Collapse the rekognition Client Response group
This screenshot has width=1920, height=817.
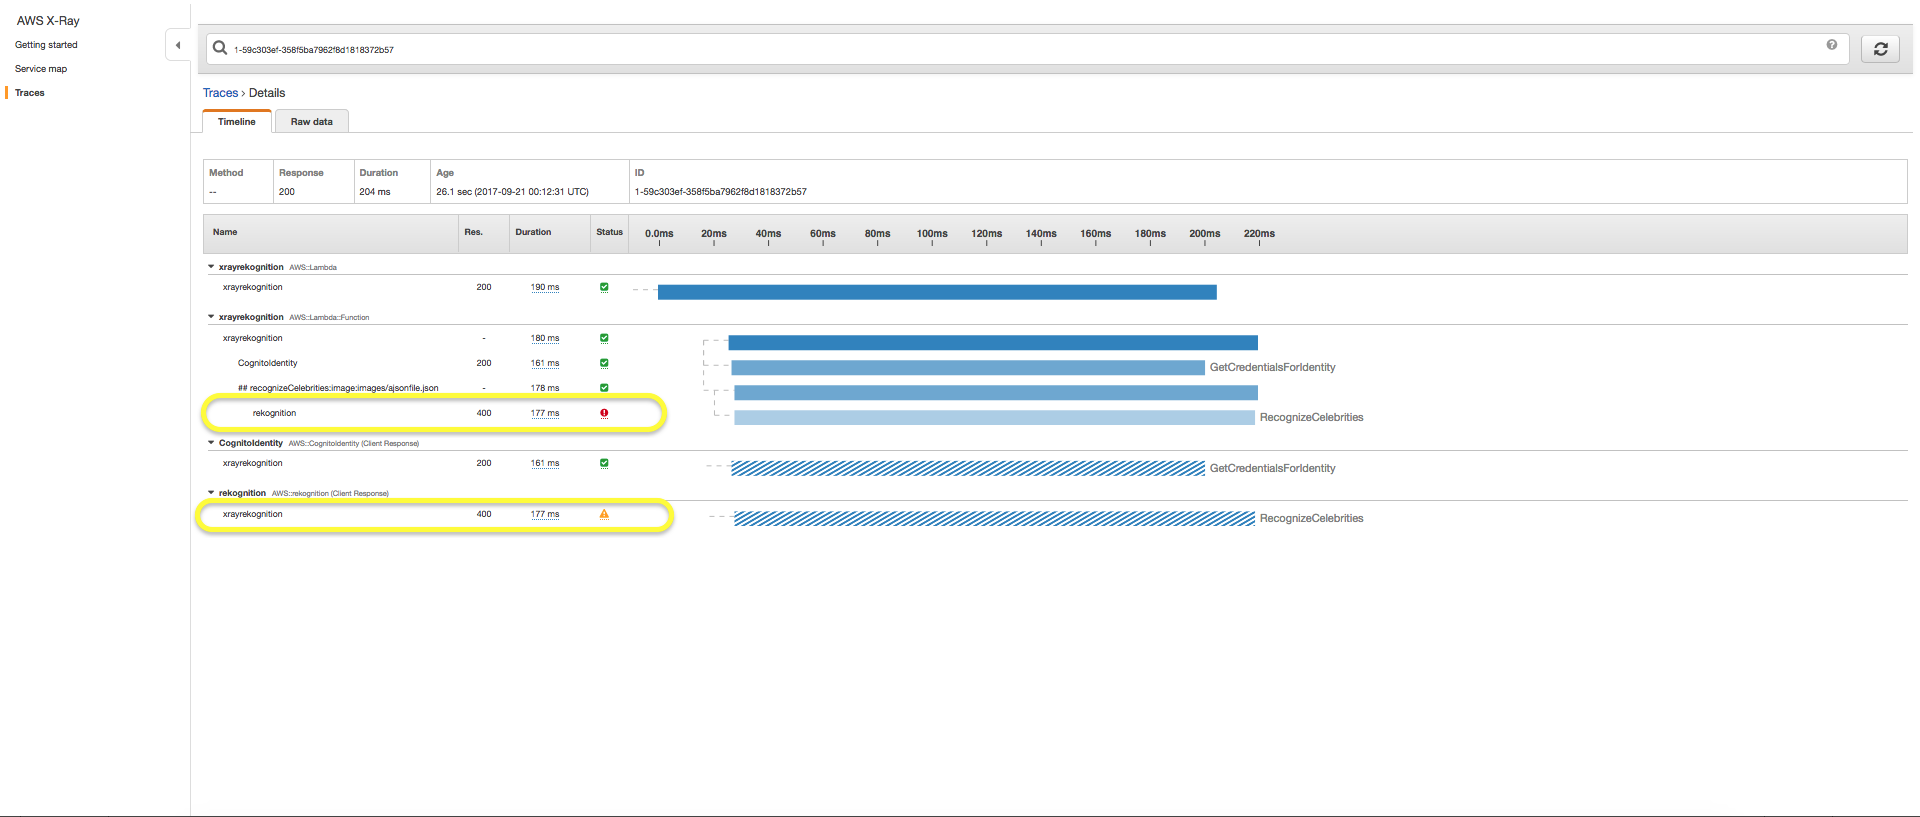coord(211,493)
